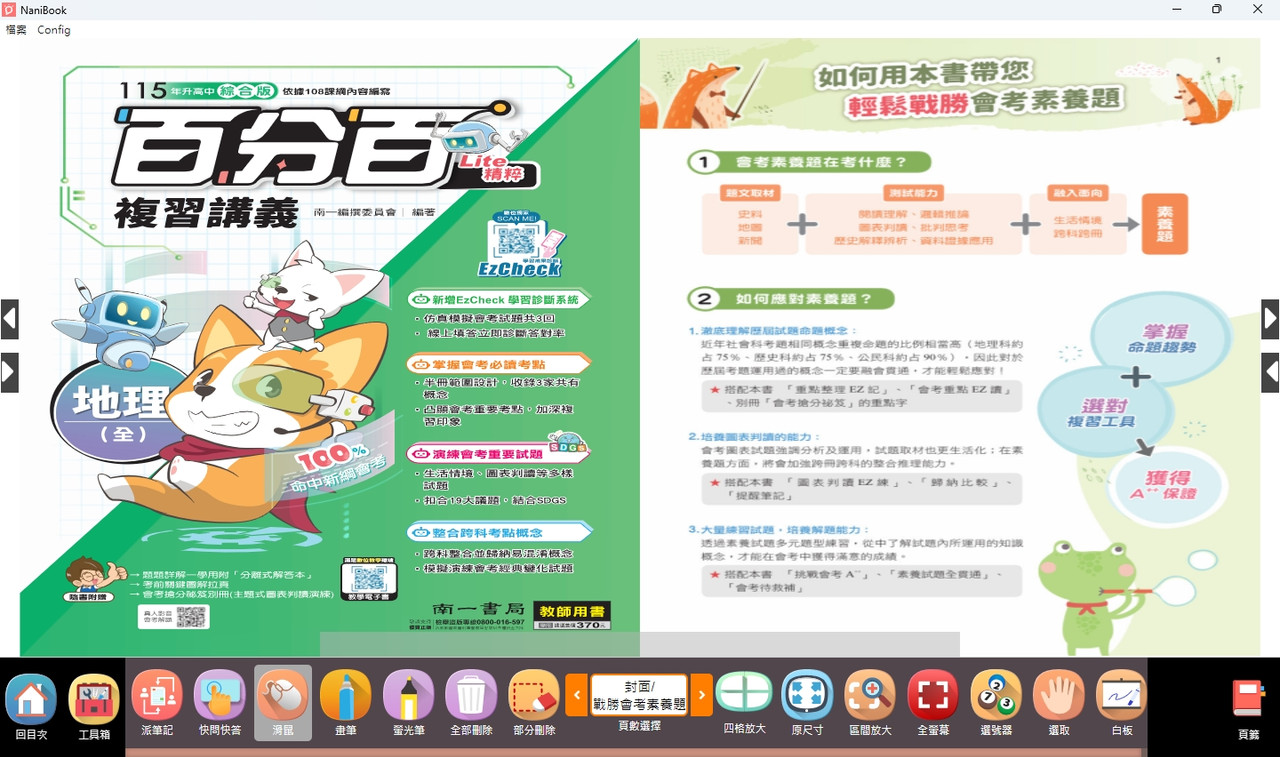Screen dimensions: 1280x757
Task: Open the 工具箱 toolbox
Action: (x=94, y=698)
